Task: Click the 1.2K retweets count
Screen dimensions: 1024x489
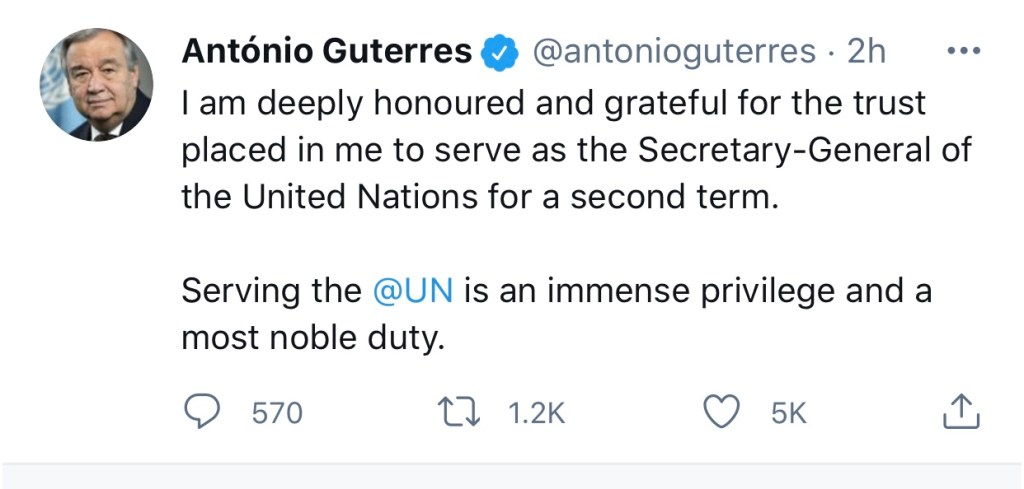Action: pos(537,413)
